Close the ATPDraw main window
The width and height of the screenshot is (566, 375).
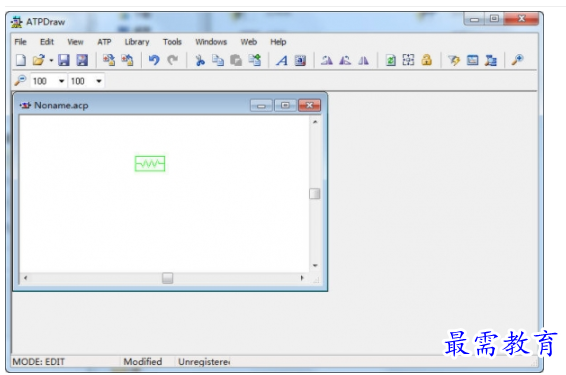[x=522, y=19]
